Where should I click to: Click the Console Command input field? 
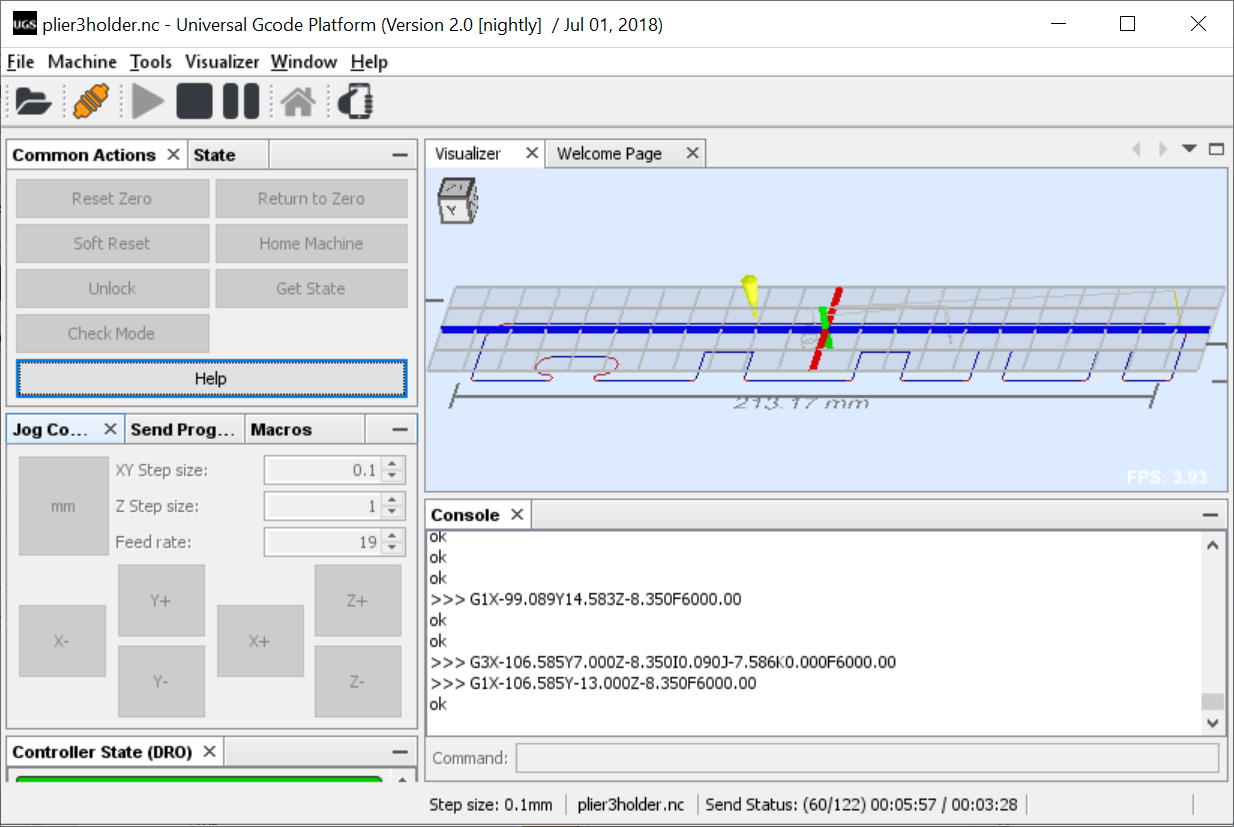867,758
